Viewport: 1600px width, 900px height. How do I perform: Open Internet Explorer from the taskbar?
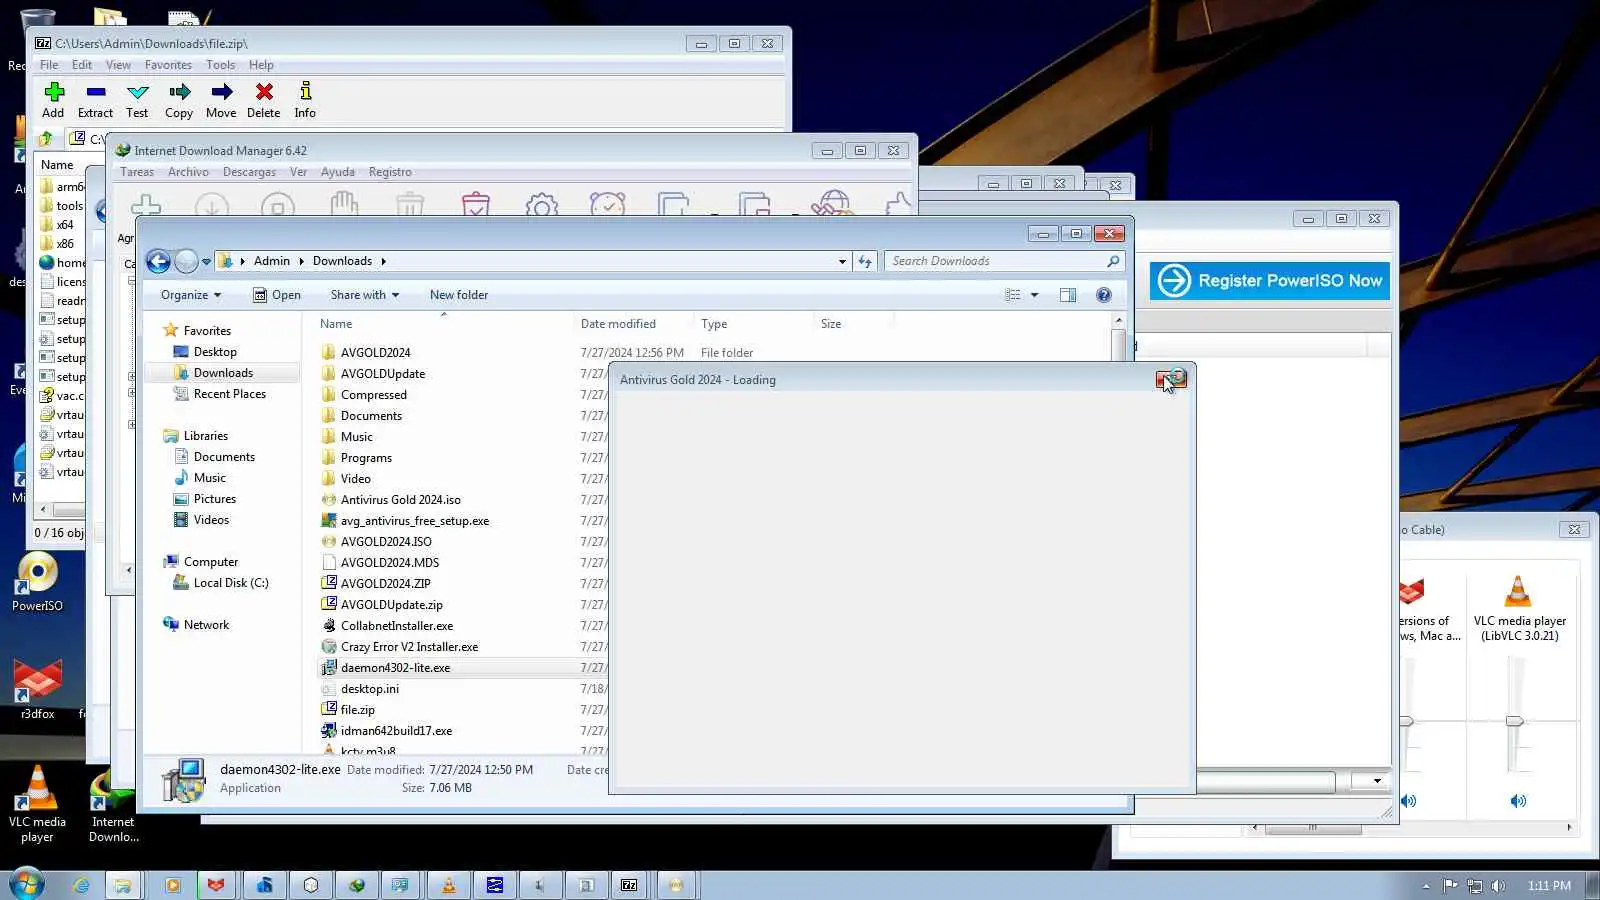pos(81,885)
